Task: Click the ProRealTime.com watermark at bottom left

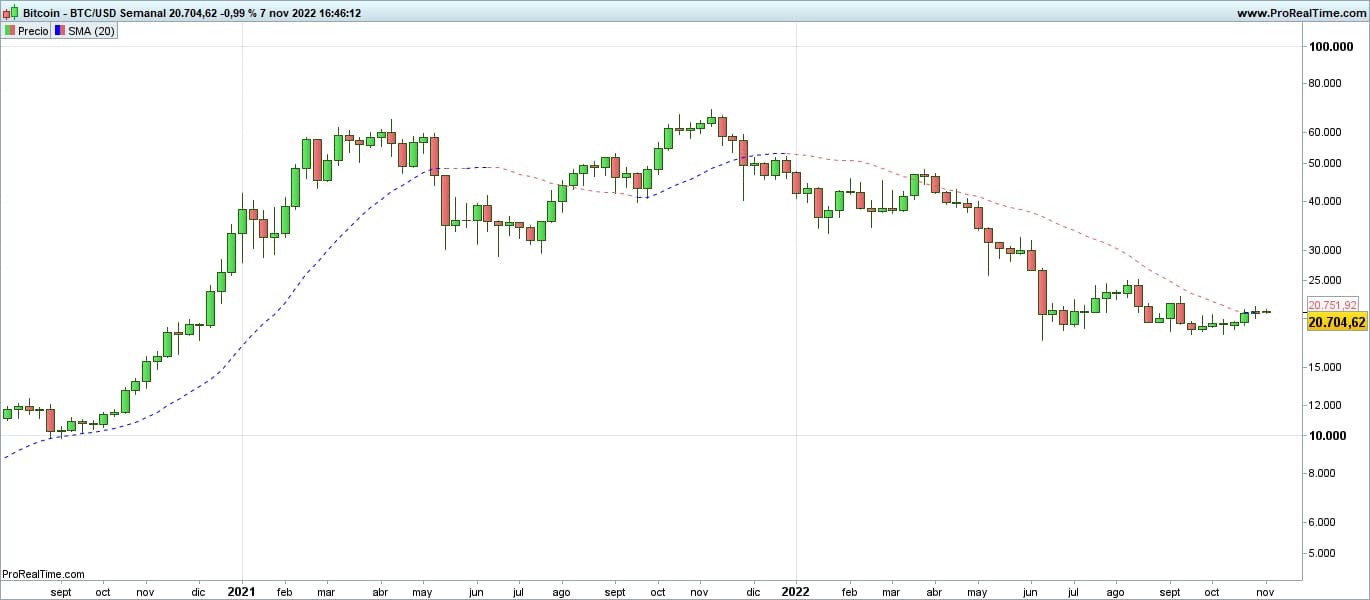Action: pos(43,574)
